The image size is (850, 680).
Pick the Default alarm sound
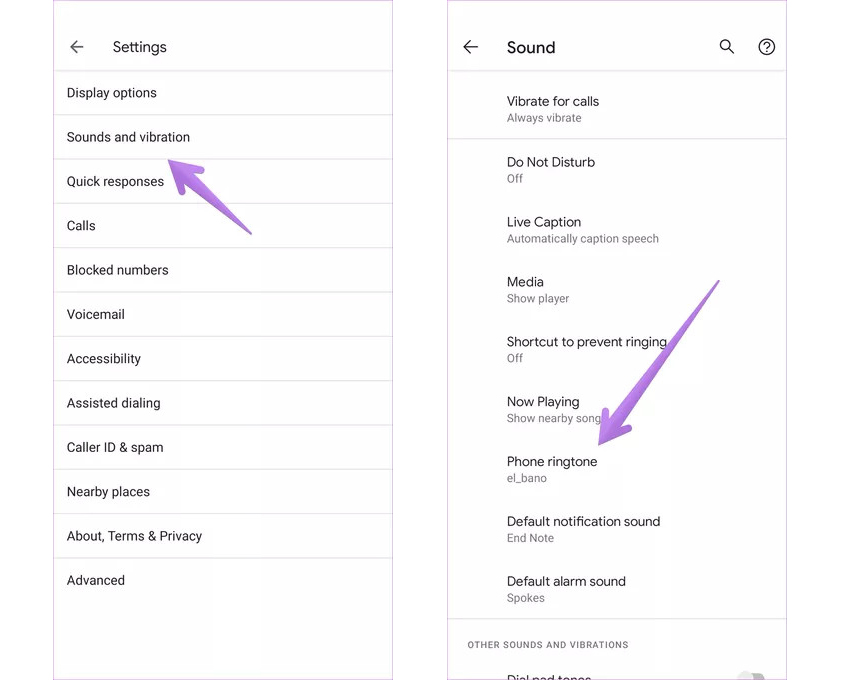(566, 589)
